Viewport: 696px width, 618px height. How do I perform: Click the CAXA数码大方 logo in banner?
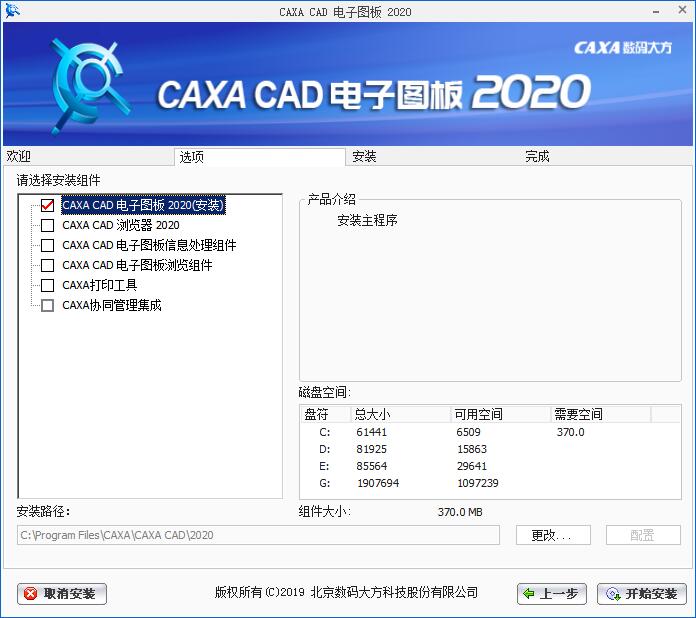[x=623, y=48]
